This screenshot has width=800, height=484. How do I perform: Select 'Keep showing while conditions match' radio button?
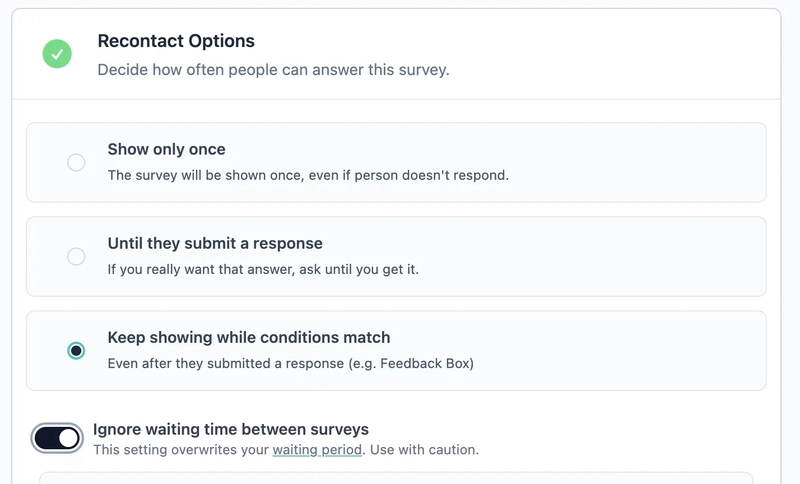76,350
